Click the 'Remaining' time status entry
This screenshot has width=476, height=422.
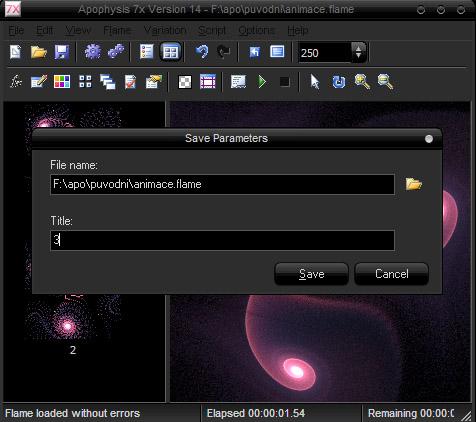[411, 413]
